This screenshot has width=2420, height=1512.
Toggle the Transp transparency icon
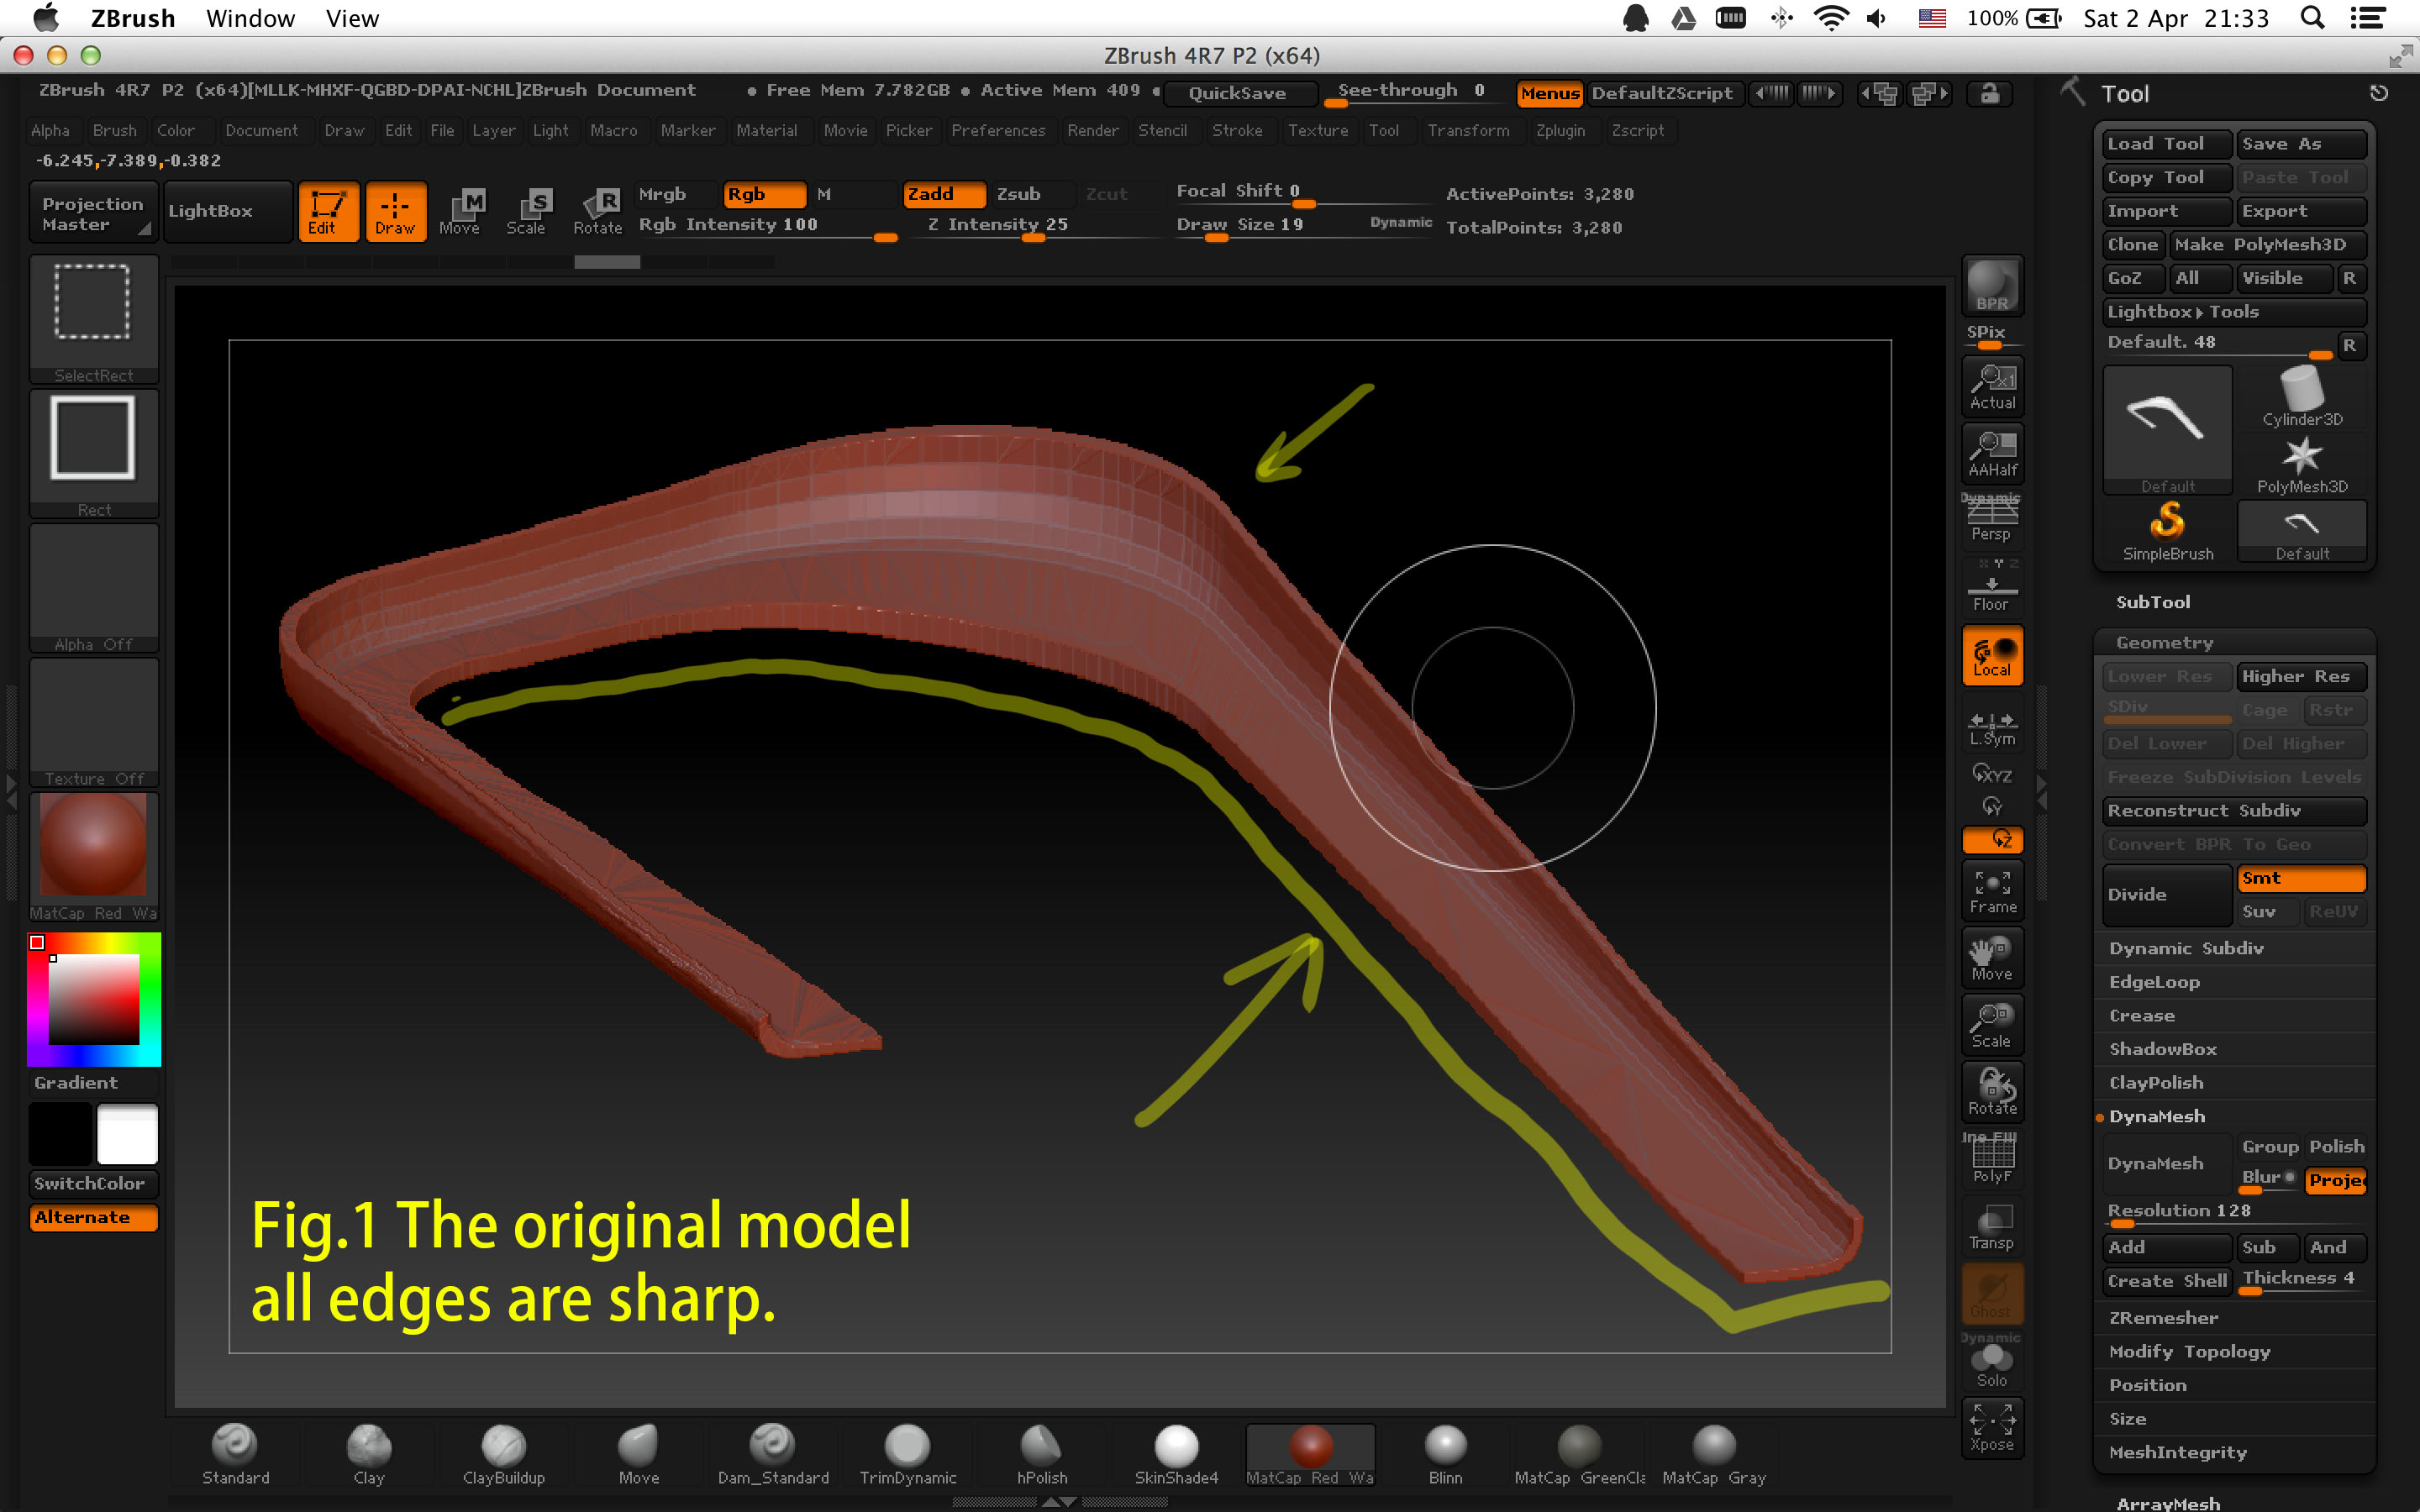click(1992, 1226)
